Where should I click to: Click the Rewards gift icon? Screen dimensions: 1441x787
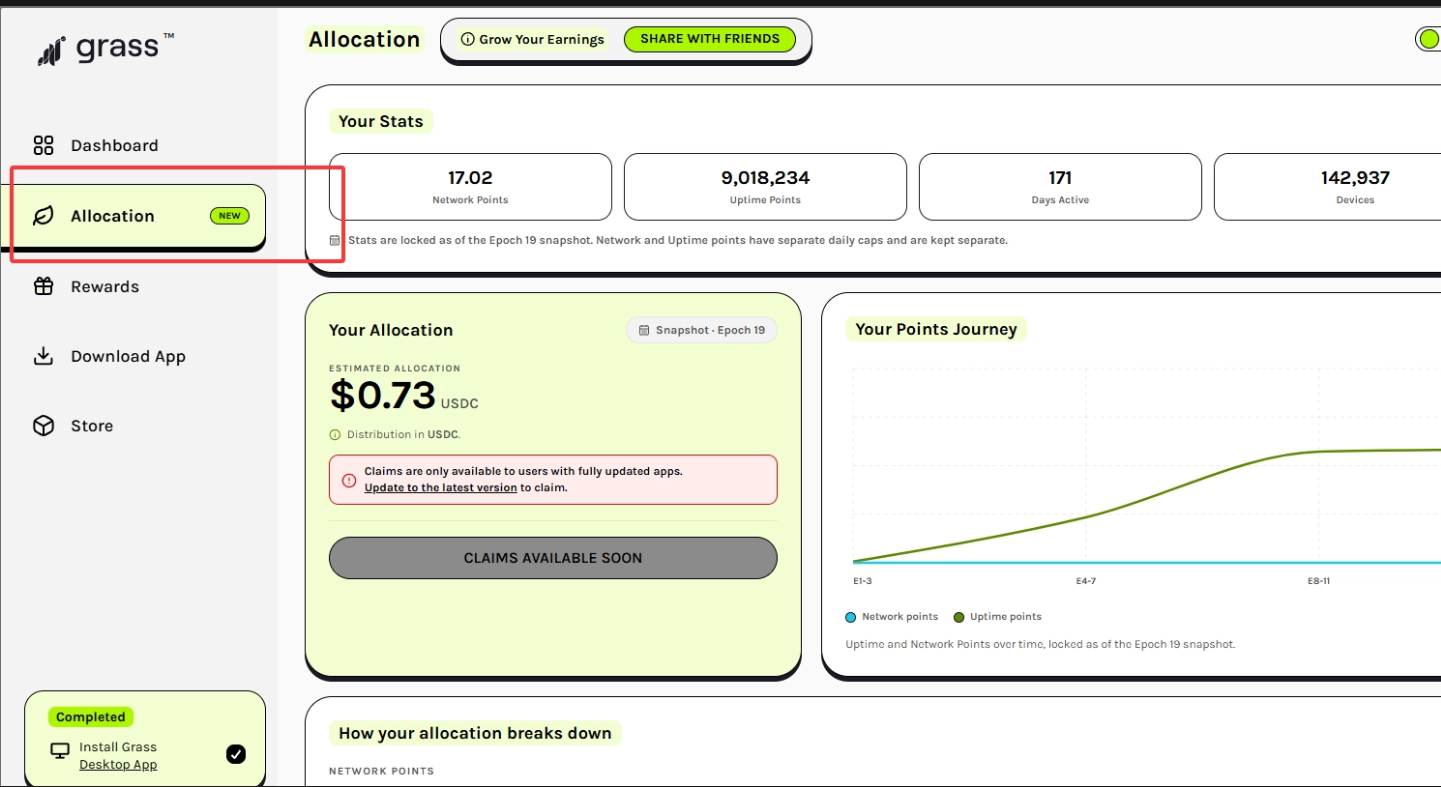(43, 286)
